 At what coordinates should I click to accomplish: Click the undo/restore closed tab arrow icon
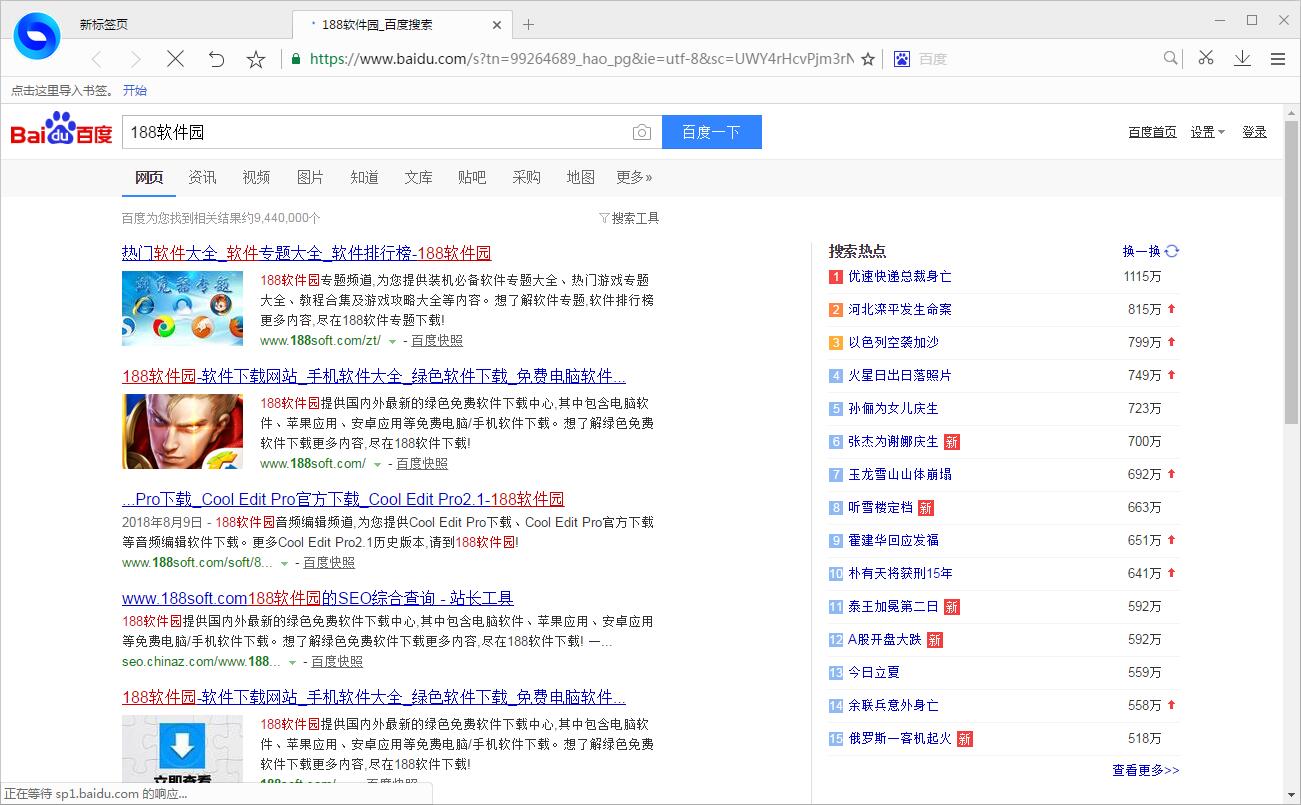point(216,59)
